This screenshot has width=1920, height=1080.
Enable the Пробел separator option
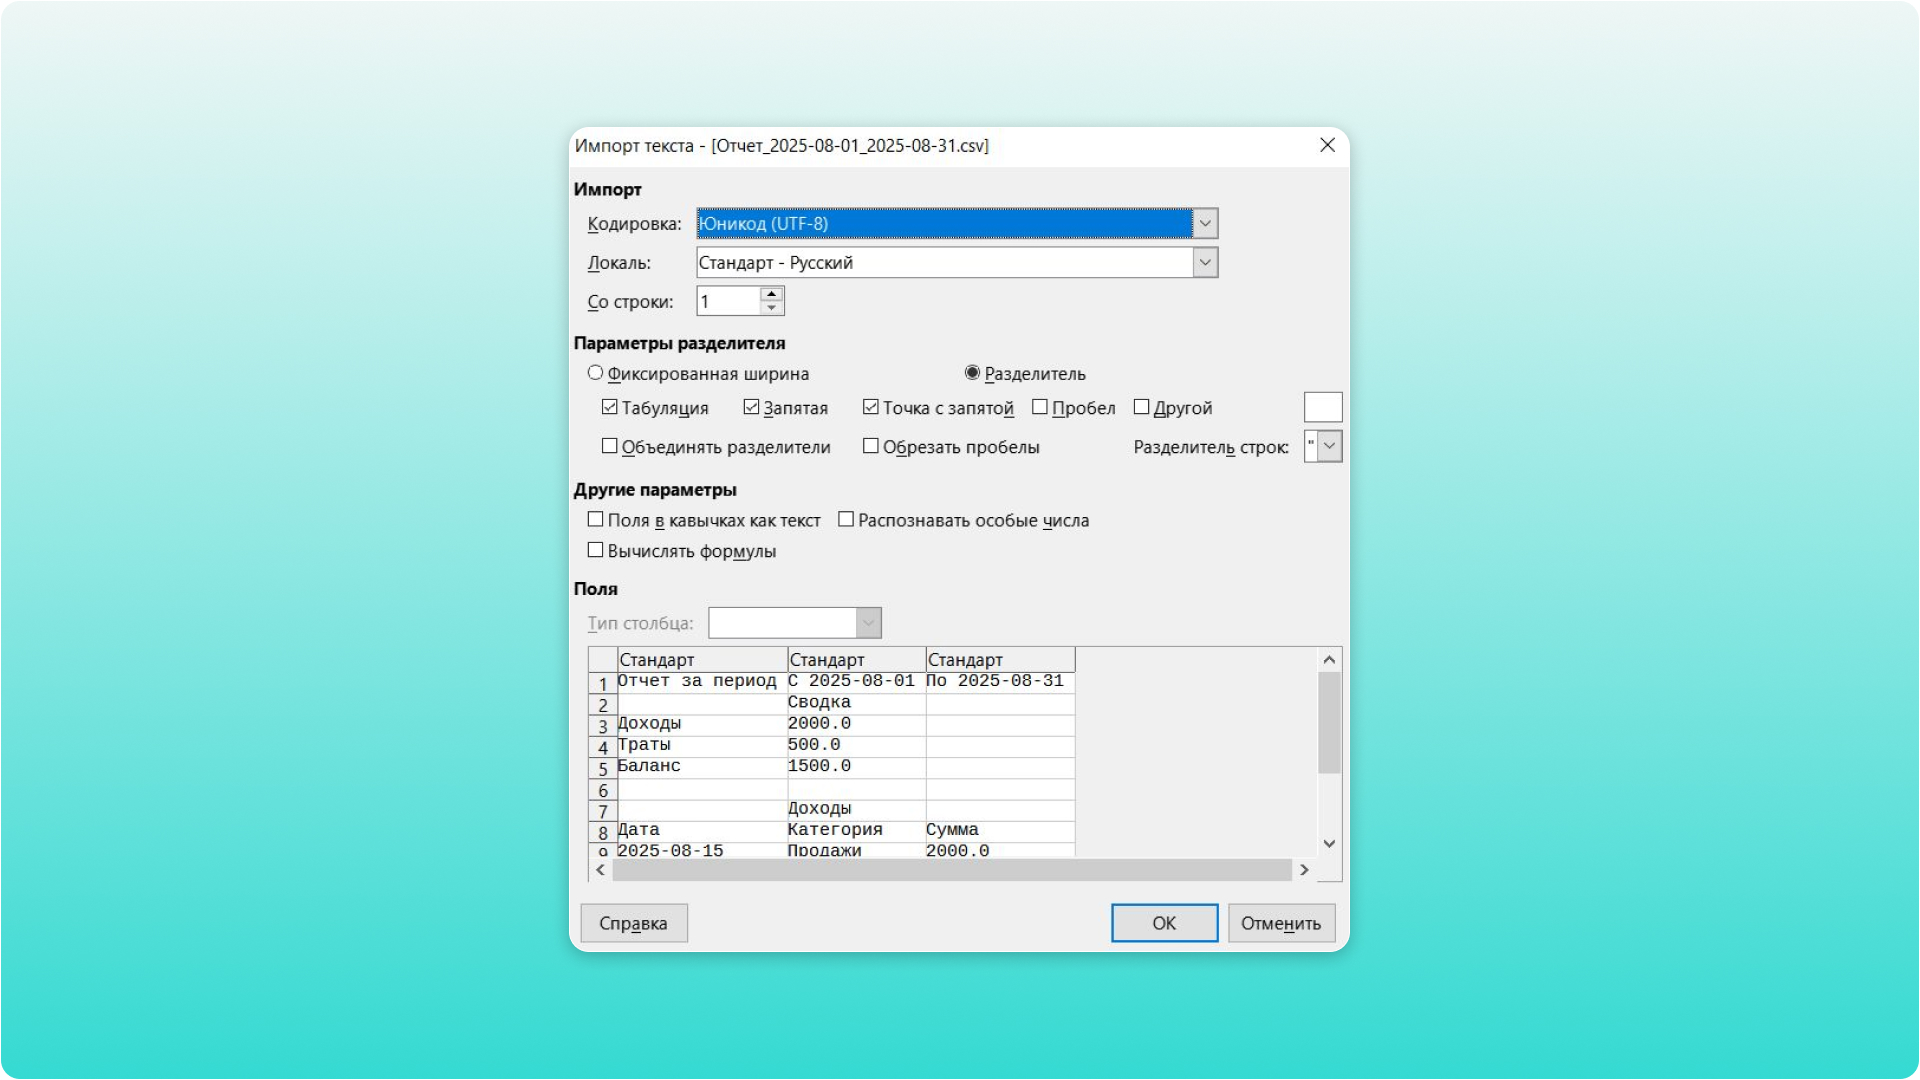click(x=1040, y=407)
